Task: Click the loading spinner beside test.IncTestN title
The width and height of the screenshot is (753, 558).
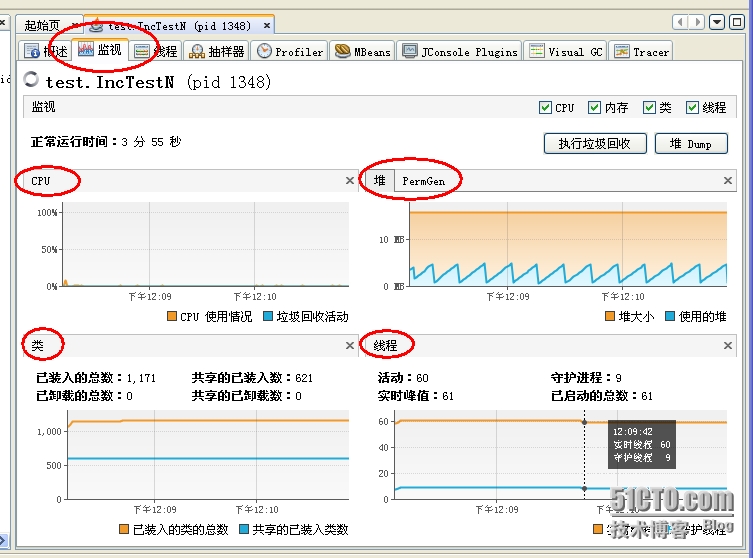Action: tap(31, 79)
